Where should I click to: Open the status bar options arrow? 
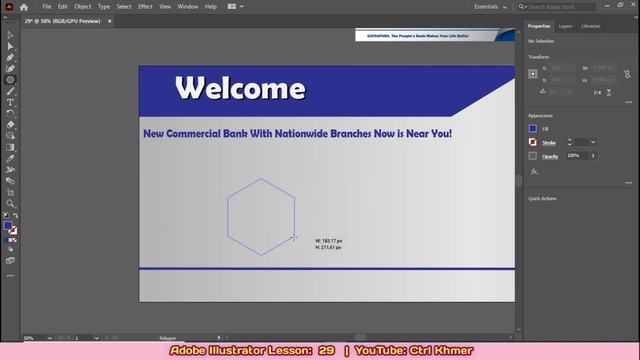point(219,338)
